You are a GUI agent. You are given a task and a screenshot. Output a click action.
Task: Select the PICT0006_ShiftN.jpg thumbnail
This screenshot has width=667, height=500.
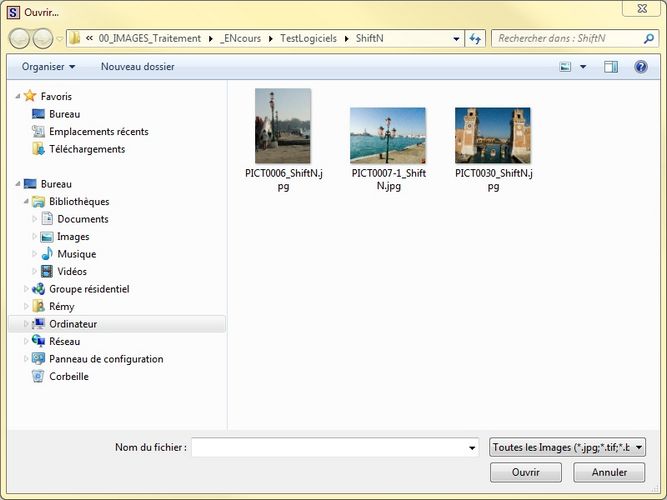282,126
